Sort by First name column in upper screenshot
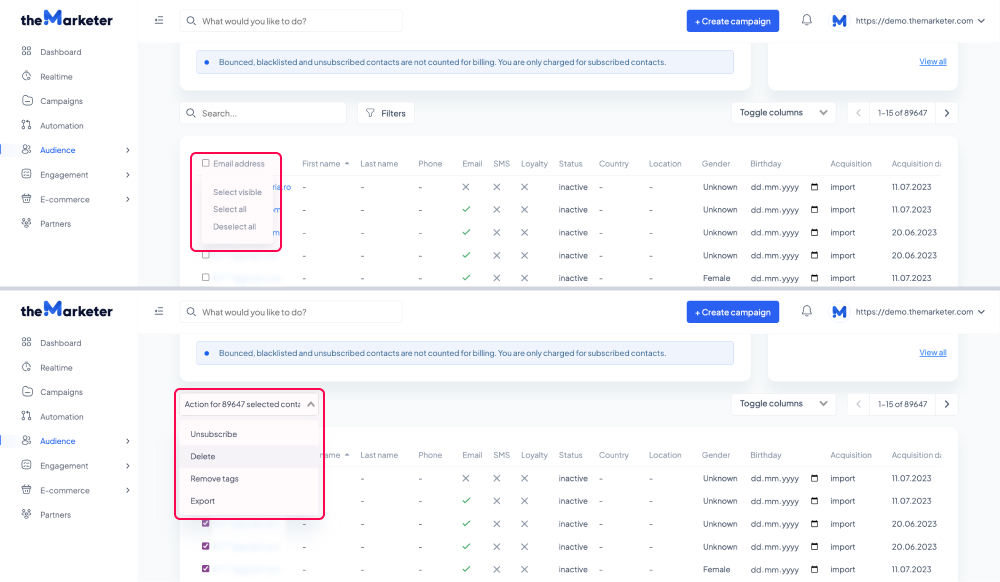 (325, 164)
